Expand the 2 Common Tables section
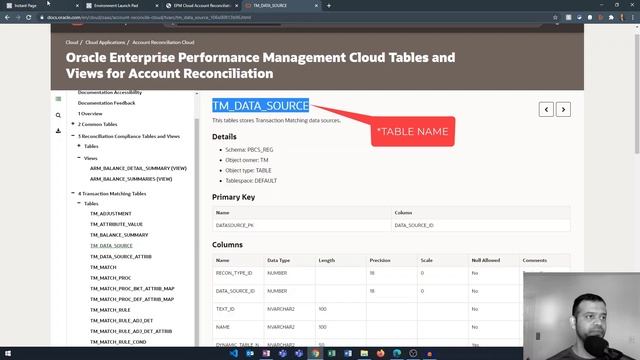This screenshot has height=360, width=640. (x=73, y=124)
